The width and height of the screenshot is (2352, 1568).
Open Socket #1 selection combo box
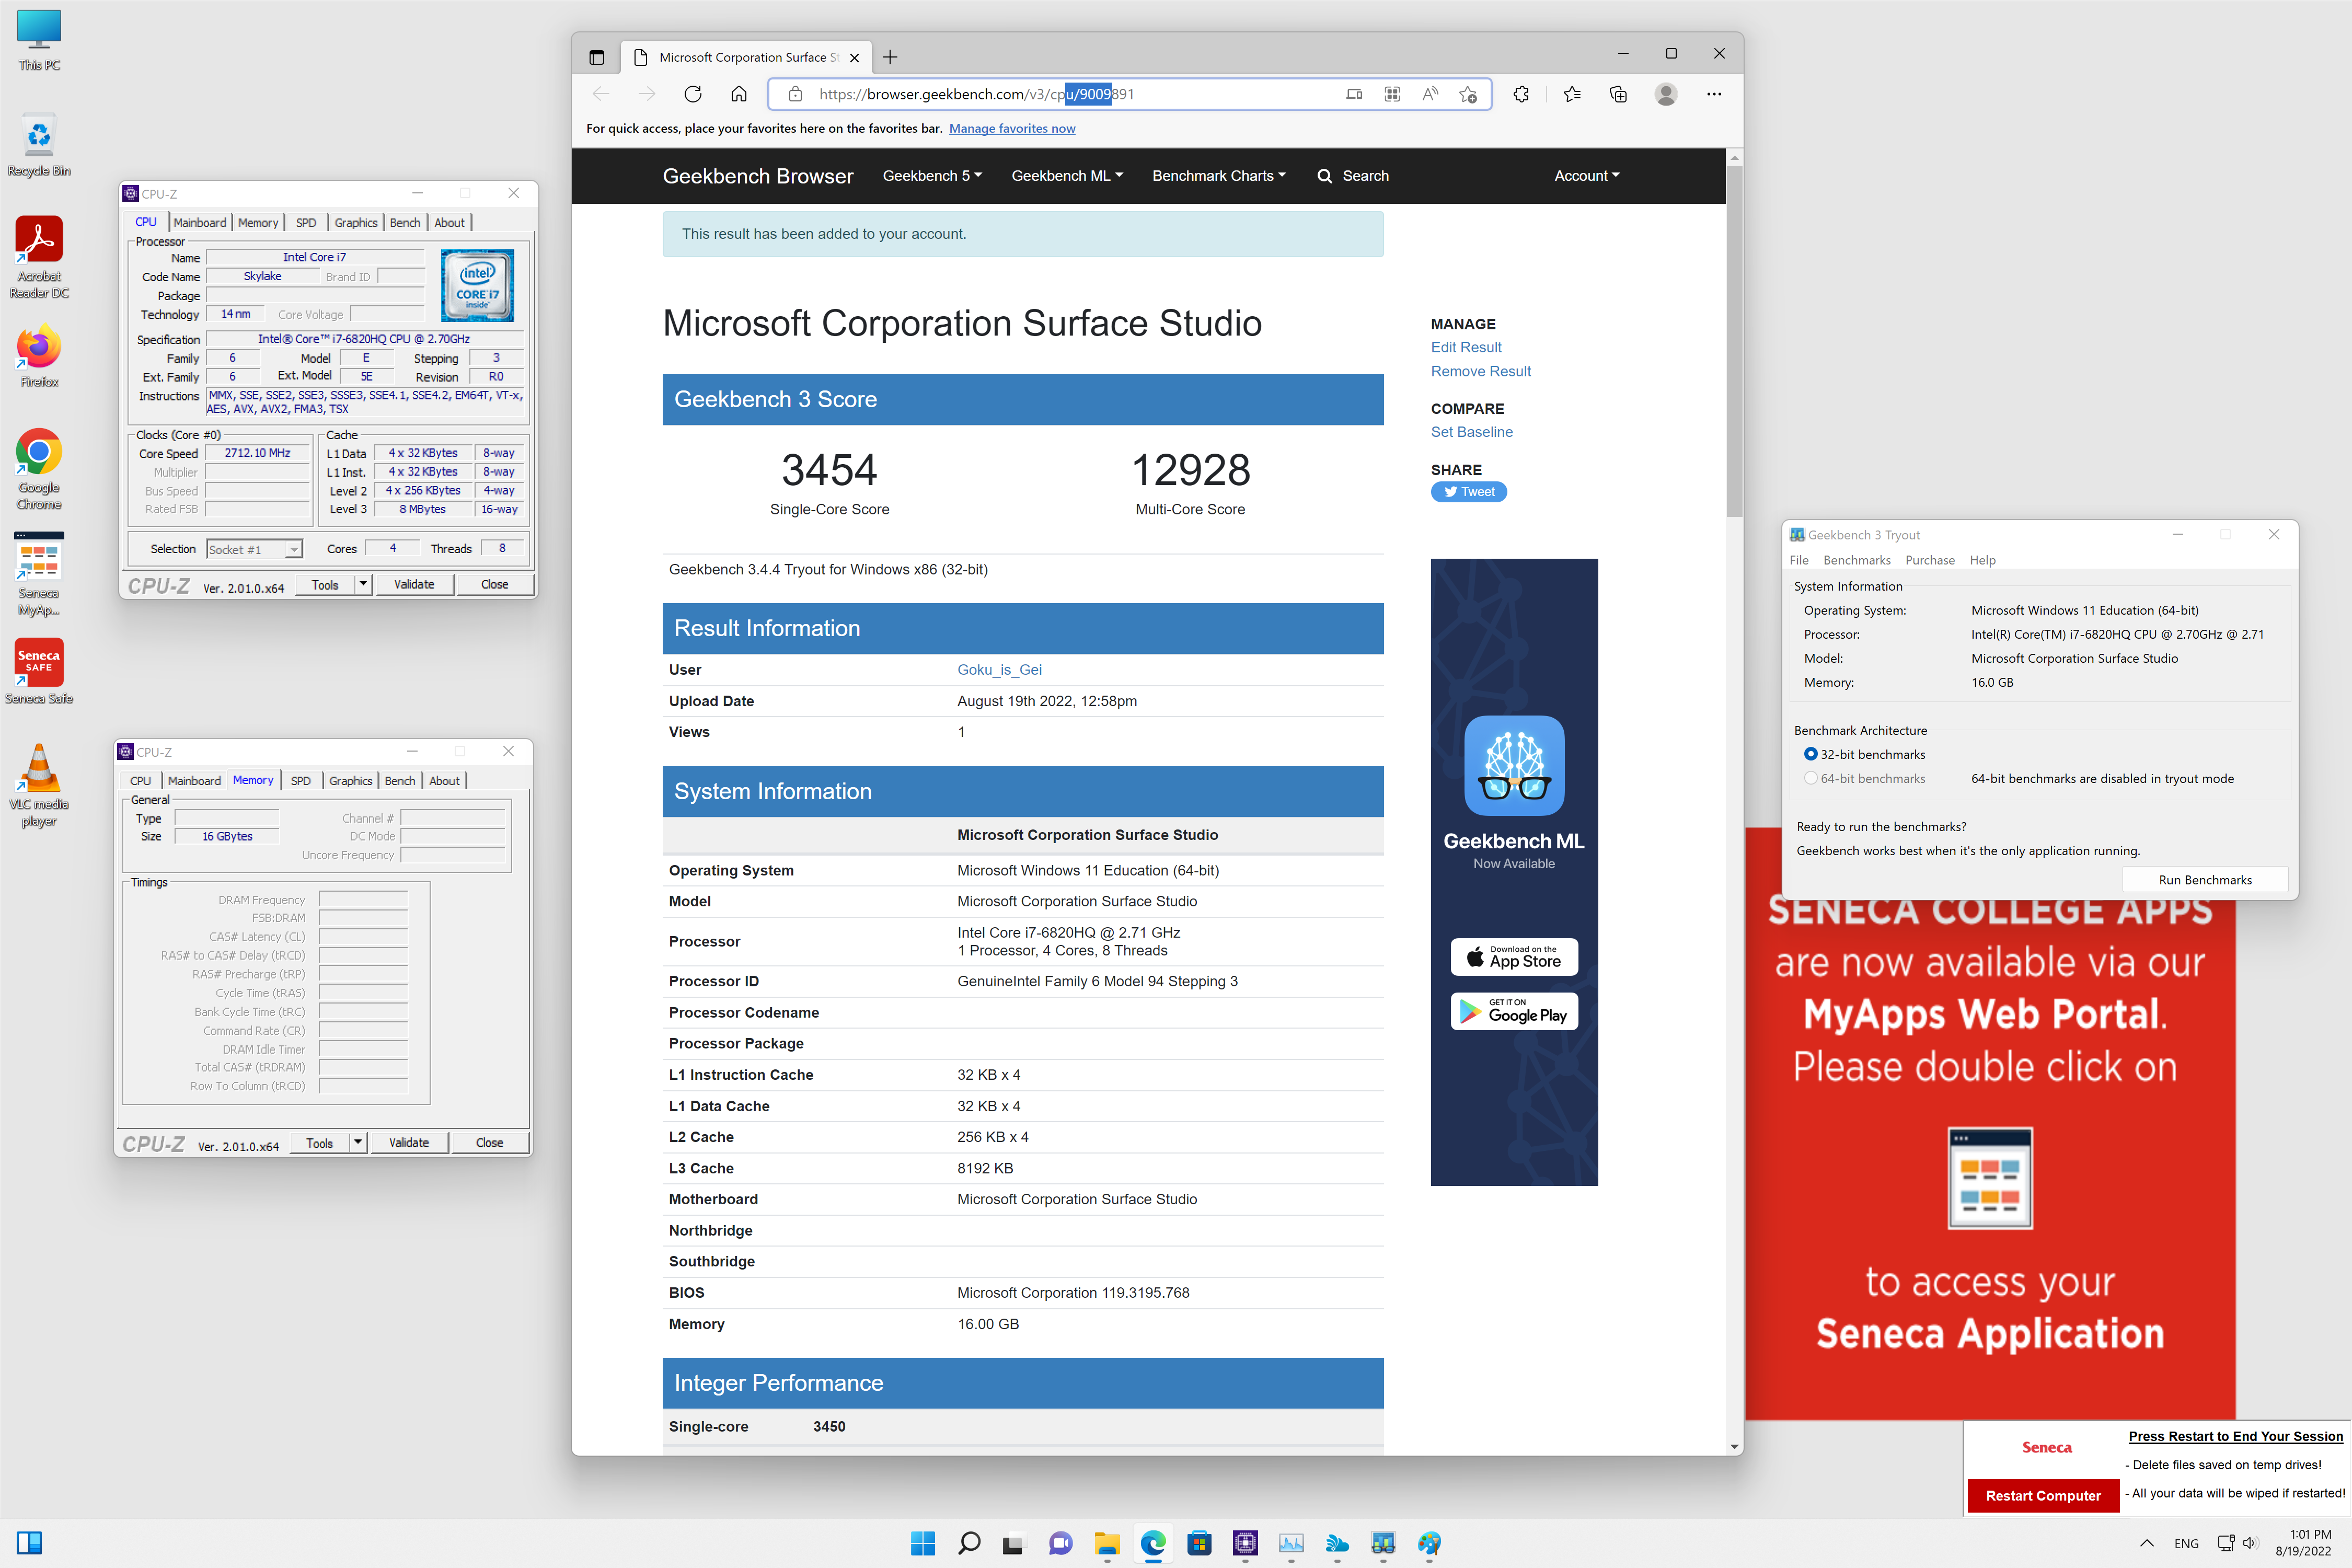point(254,549)
